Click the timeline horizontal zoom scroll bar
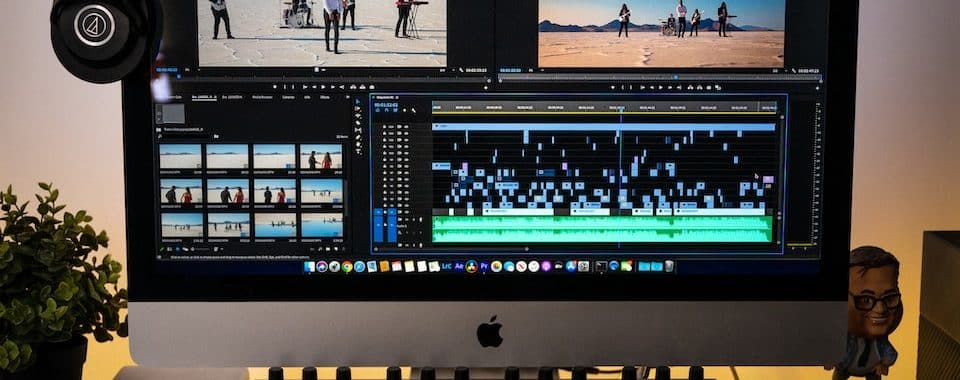Viewport: 960px width, 380px height. click(x=451, y=248)
